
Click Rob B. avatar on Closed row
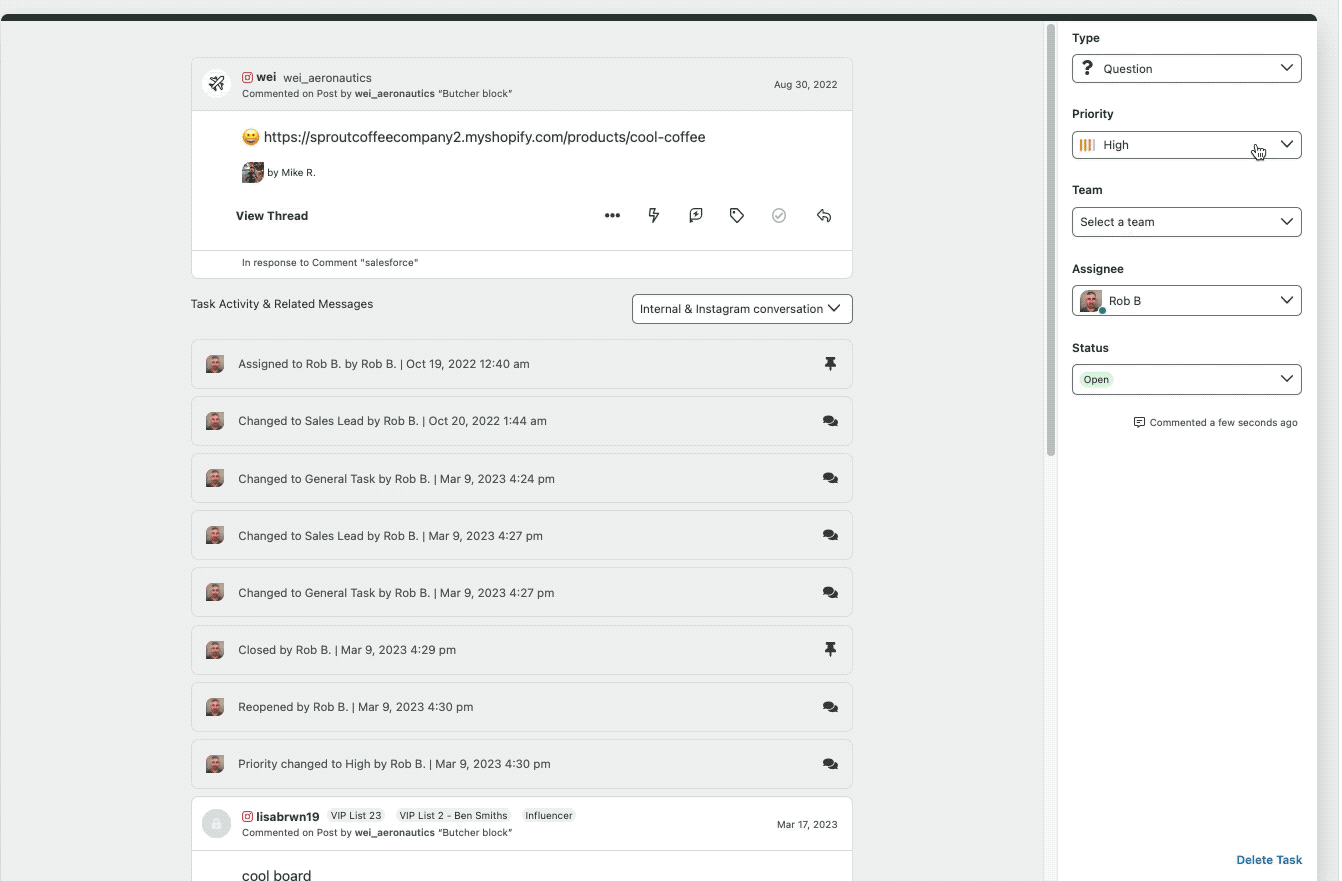tap(215, 650)
